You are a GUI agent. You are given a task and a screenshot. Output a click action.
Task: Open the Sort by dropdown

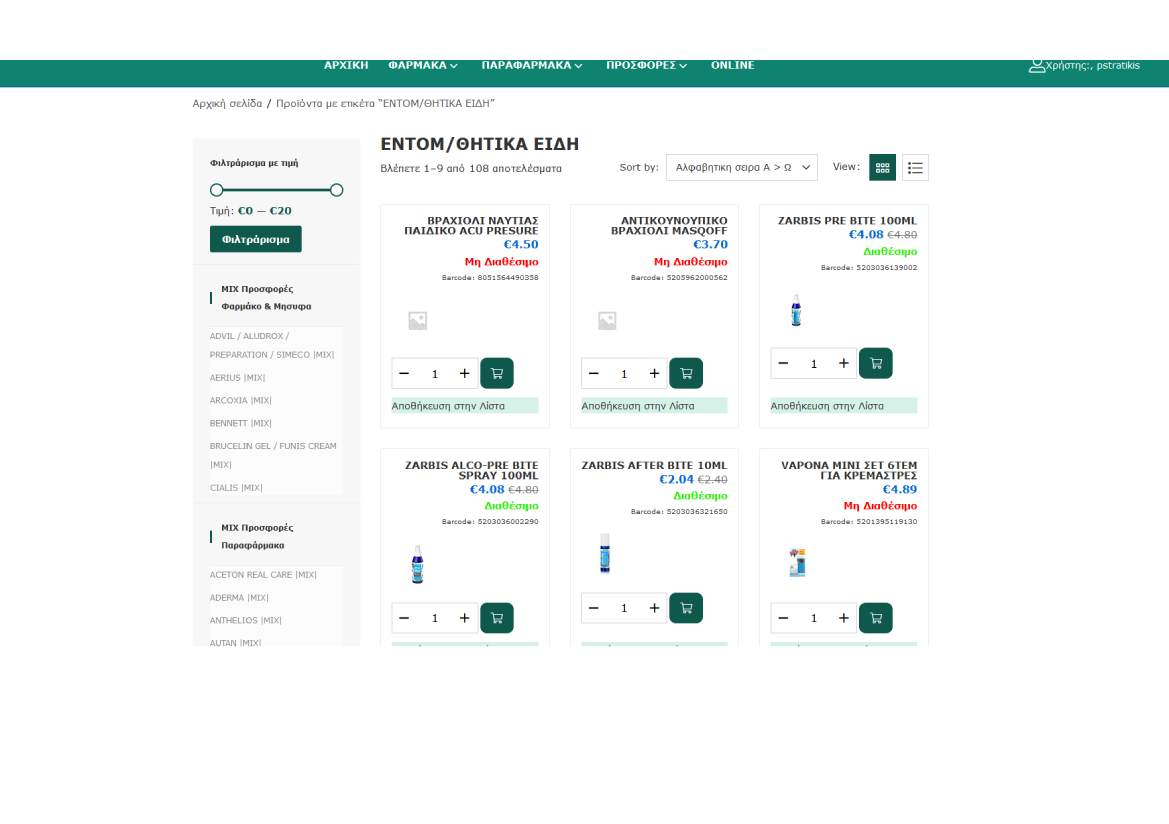tap(741, 168)
